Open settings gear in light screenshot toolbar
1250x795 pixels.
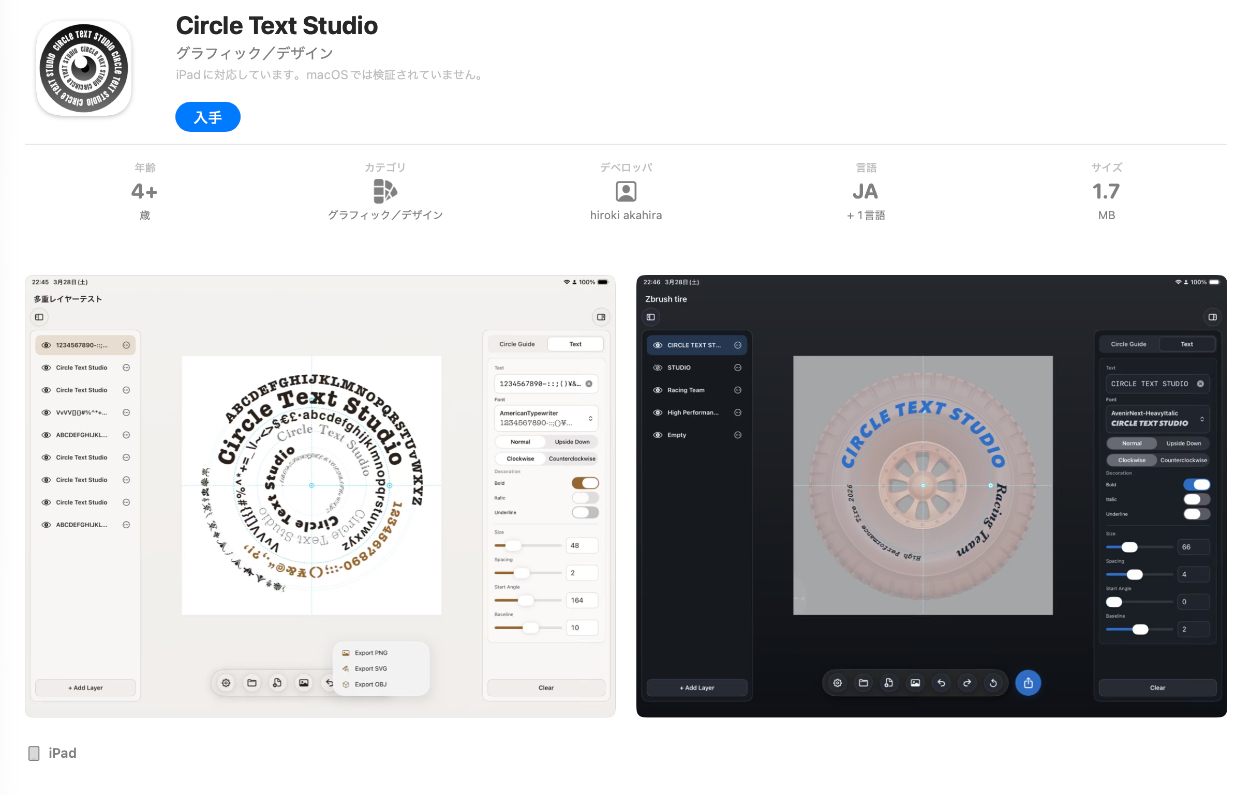pos(226,683)
